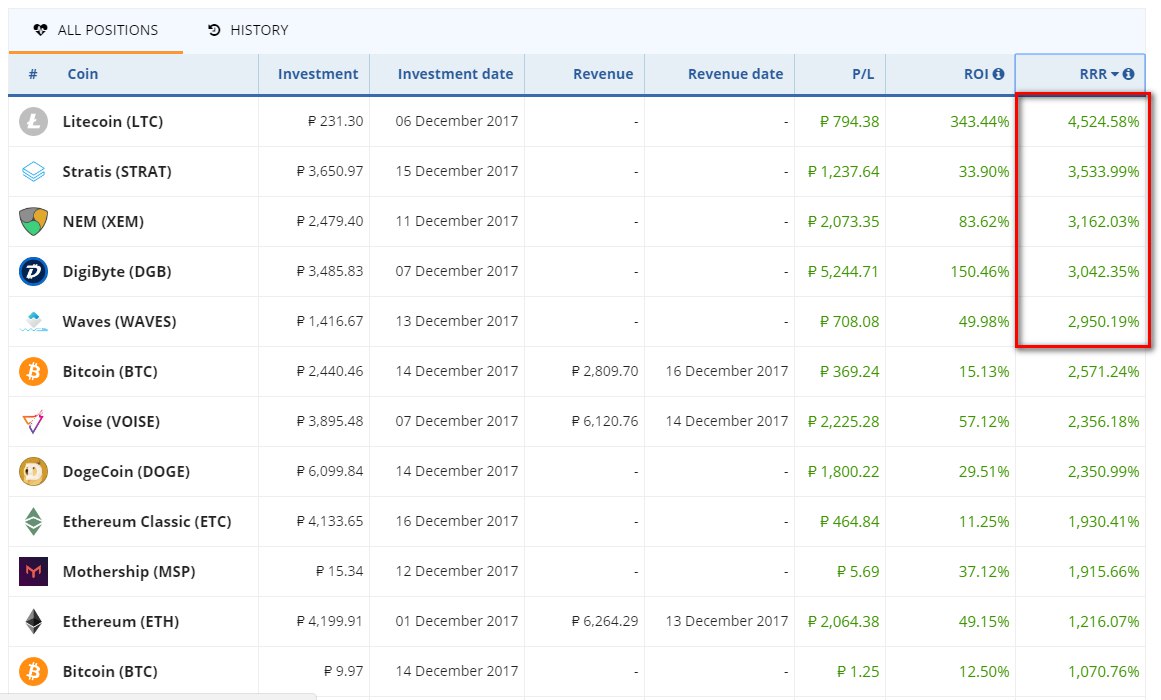Viewport: 1161px width, 700px height.
Task: Click DigiByte P/L value ₽ 5,244.71
Action: (843, 272)
